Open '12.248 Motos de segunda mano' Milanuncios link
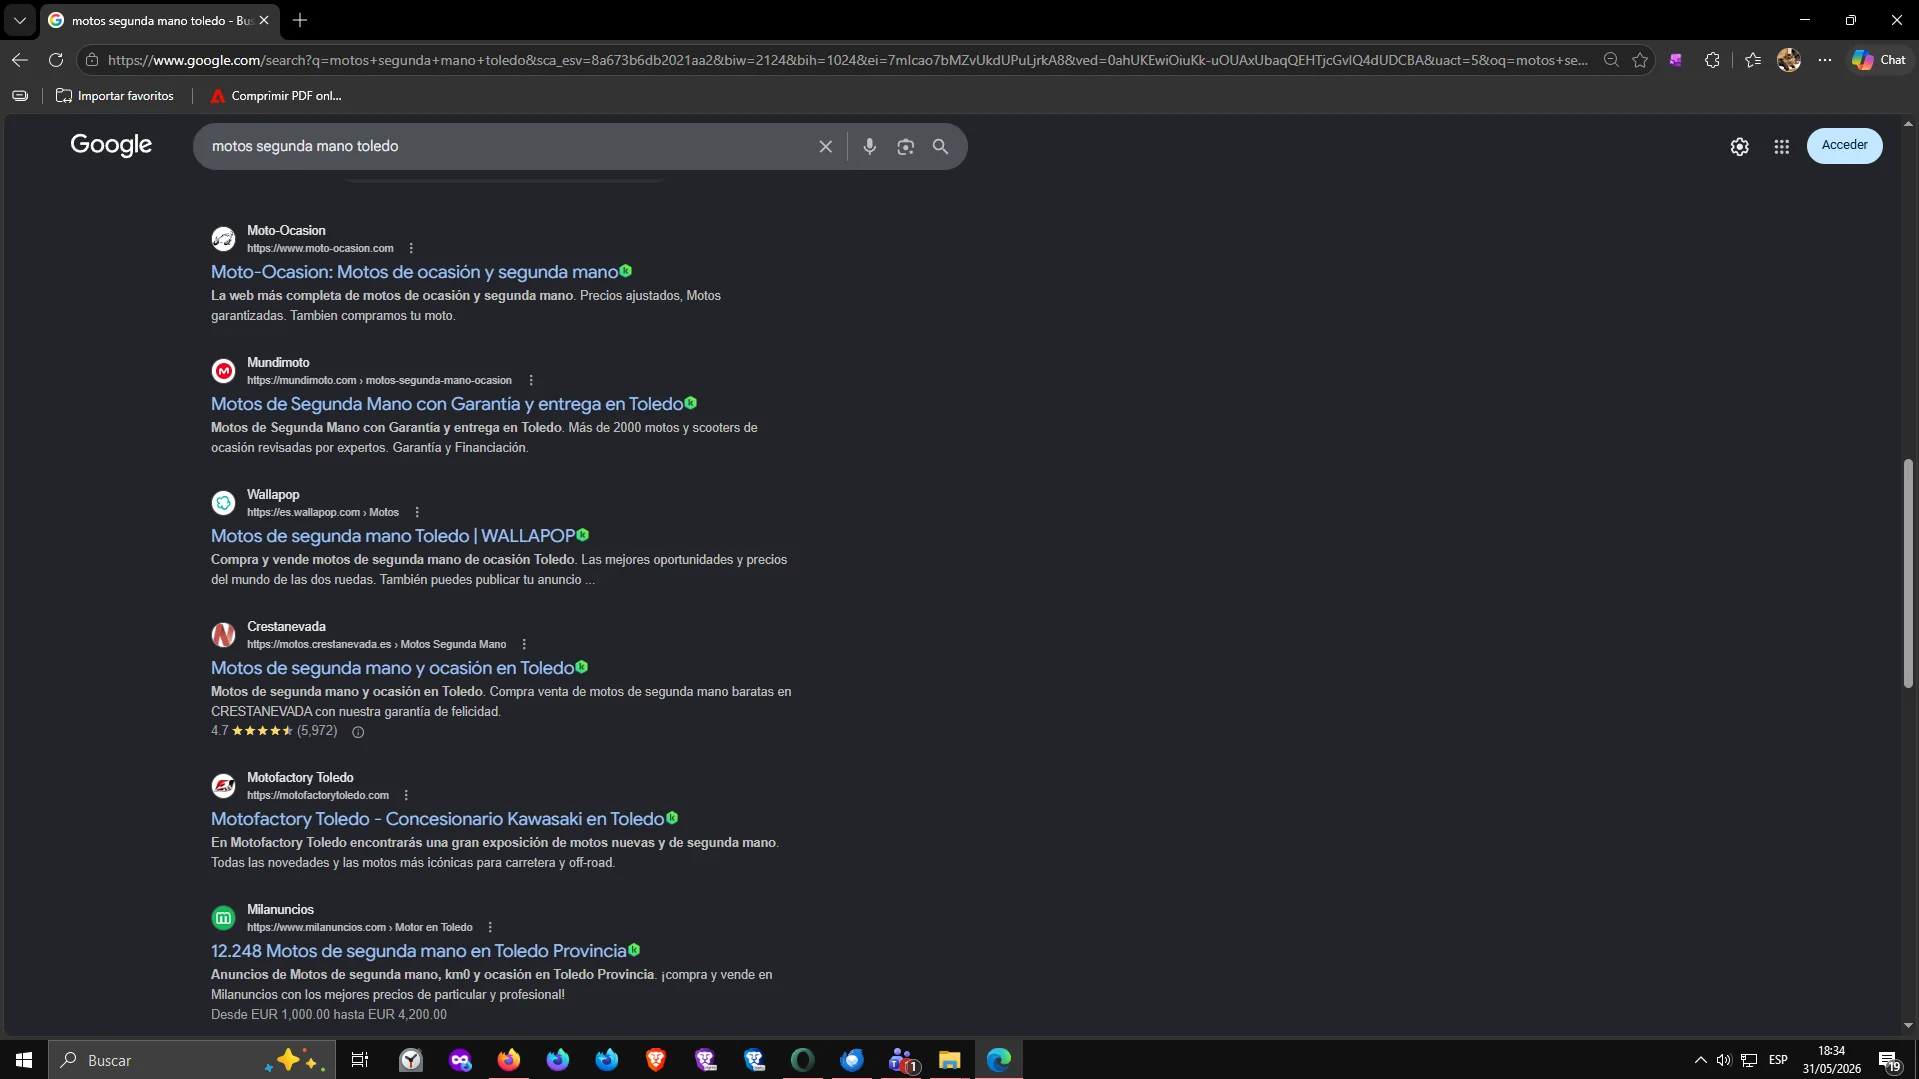The image size is (1919, 1079). coord(418,951)
